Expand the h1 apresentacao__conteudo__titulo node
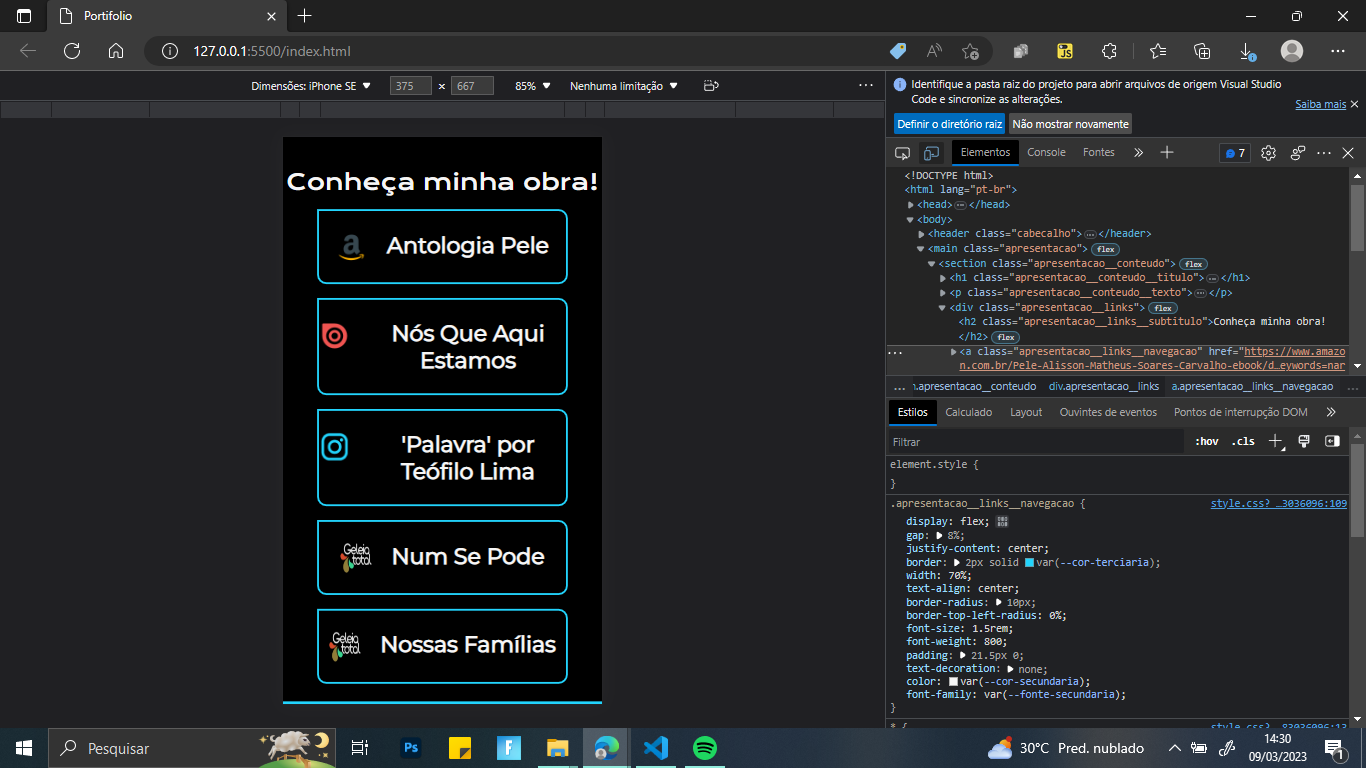Image resolution: width=1366 pixels, height=768 pixels. pos(943,278)
